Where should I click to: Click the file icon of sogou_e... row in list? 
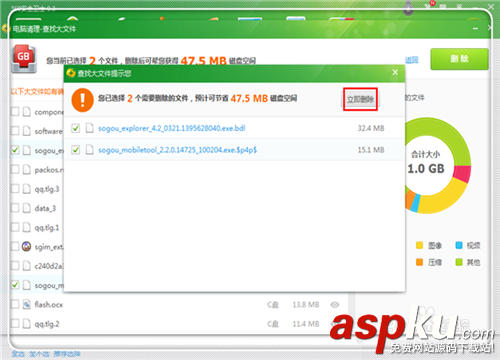coord(27,150)
